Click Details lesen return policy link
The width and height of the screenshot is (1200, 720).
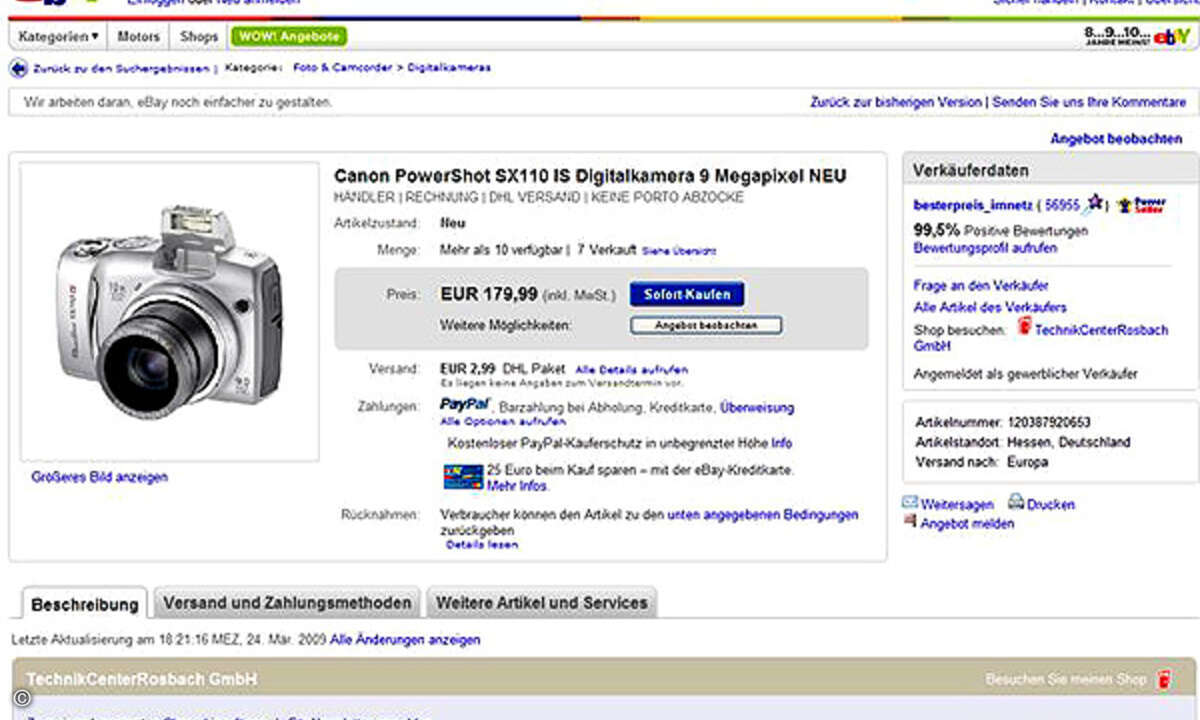482,545
